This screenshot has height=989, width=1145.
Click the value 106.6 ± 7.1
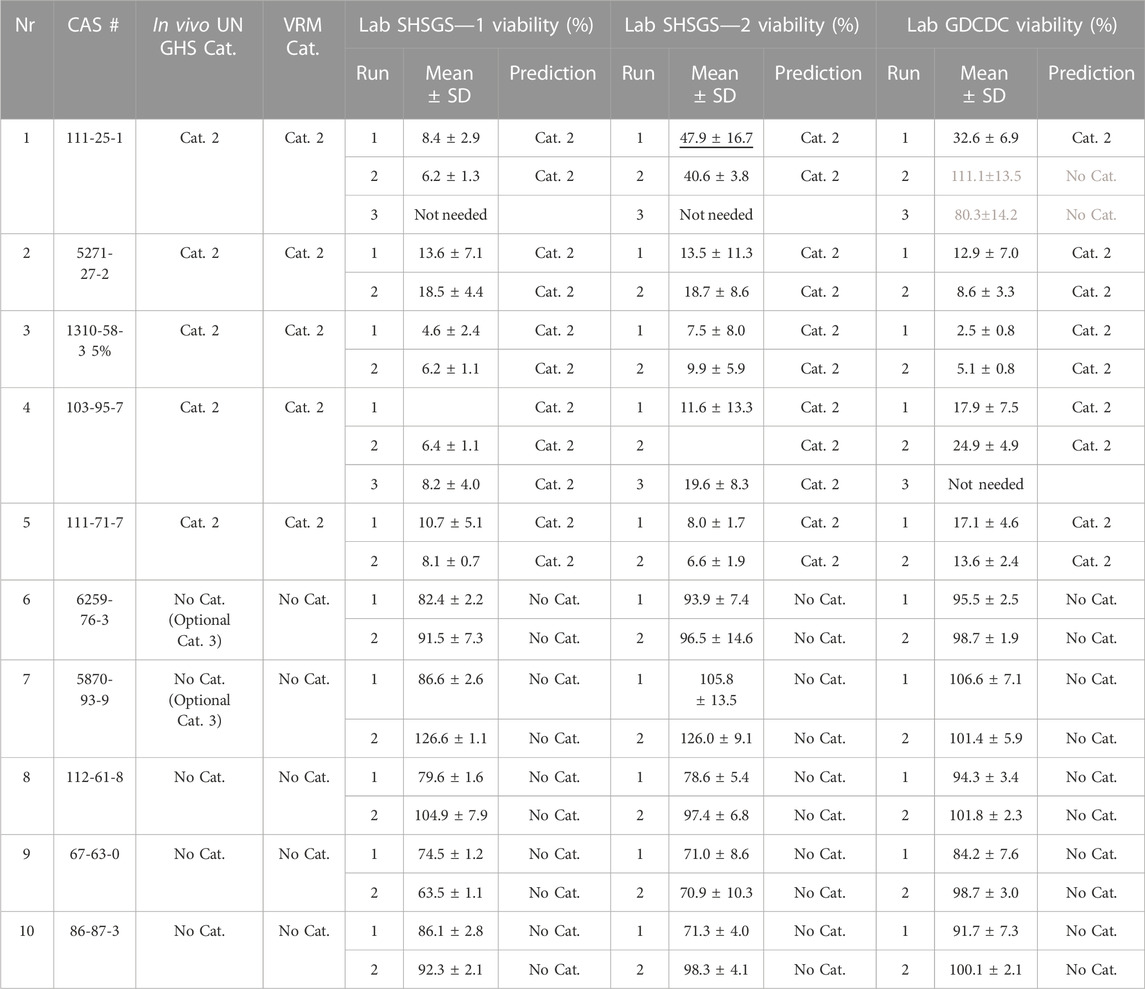986,679
